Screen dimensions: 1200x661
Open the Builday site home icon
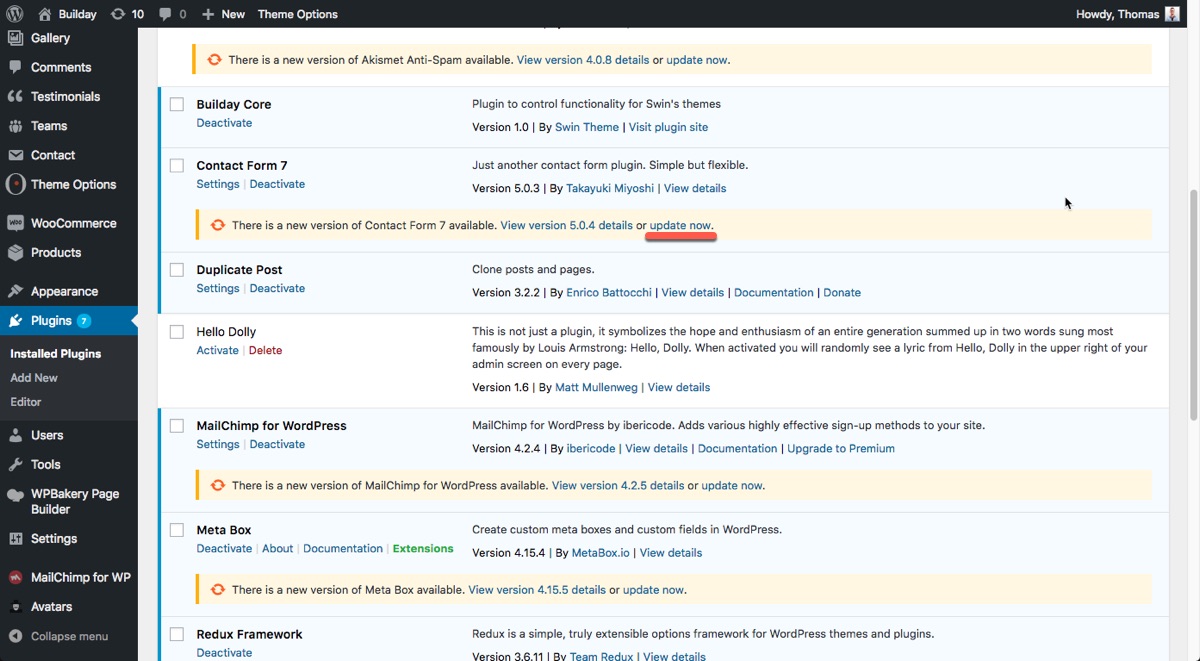[45, 14]
